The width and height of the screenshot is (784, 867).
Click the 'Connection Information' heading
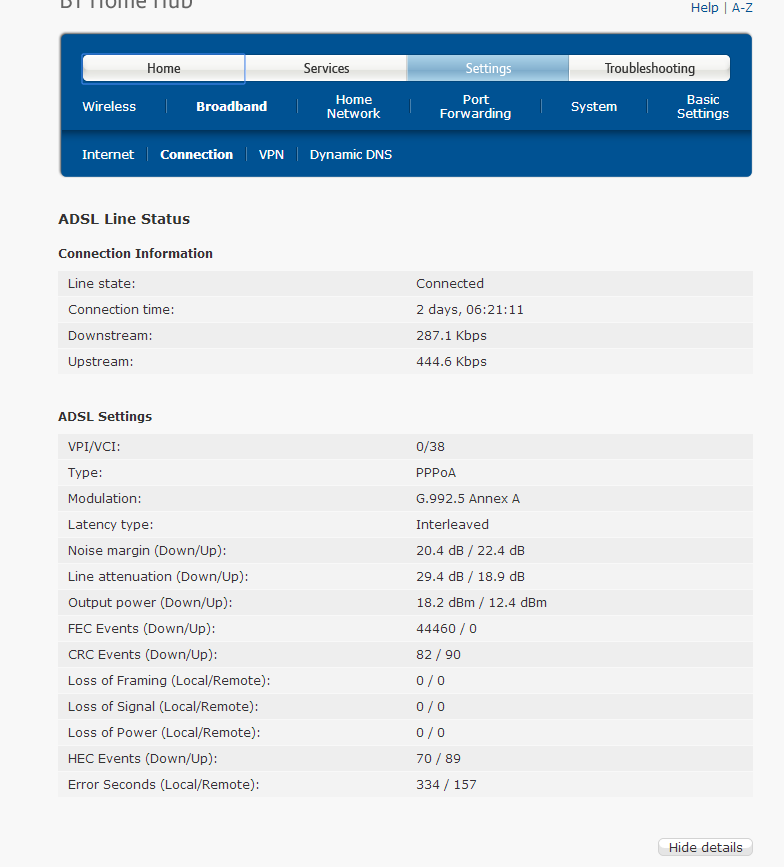coord(135,253)
